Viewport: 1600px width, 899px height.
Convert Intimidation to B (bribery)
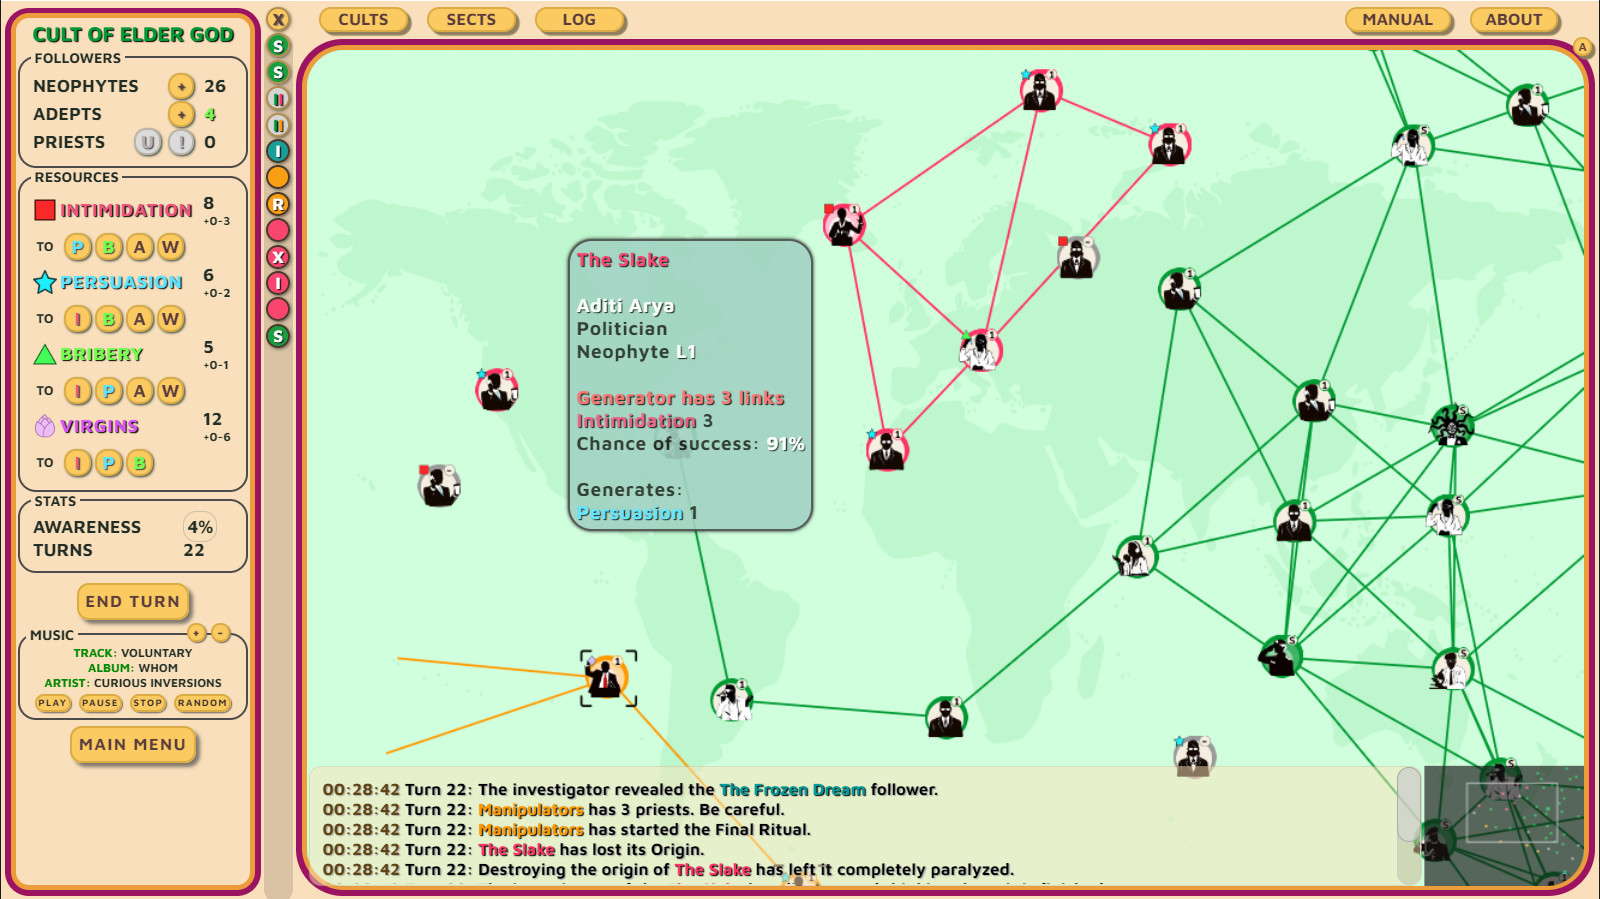coord(109,247)
